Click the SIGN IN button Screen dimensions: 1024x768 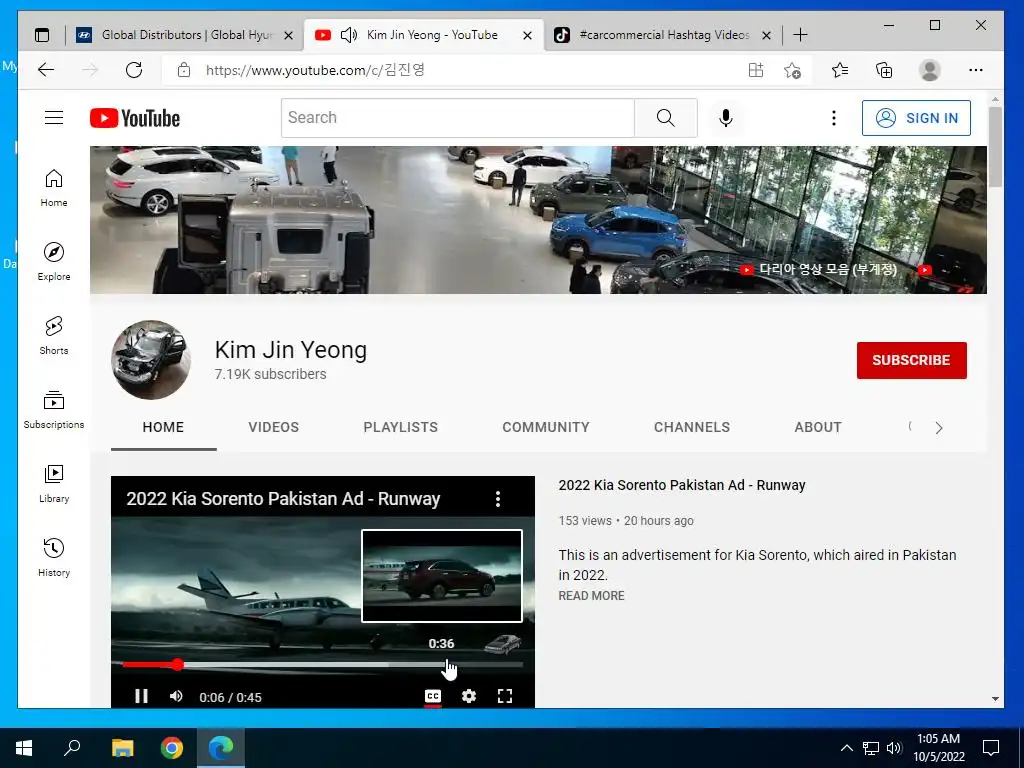pos(916,118)
